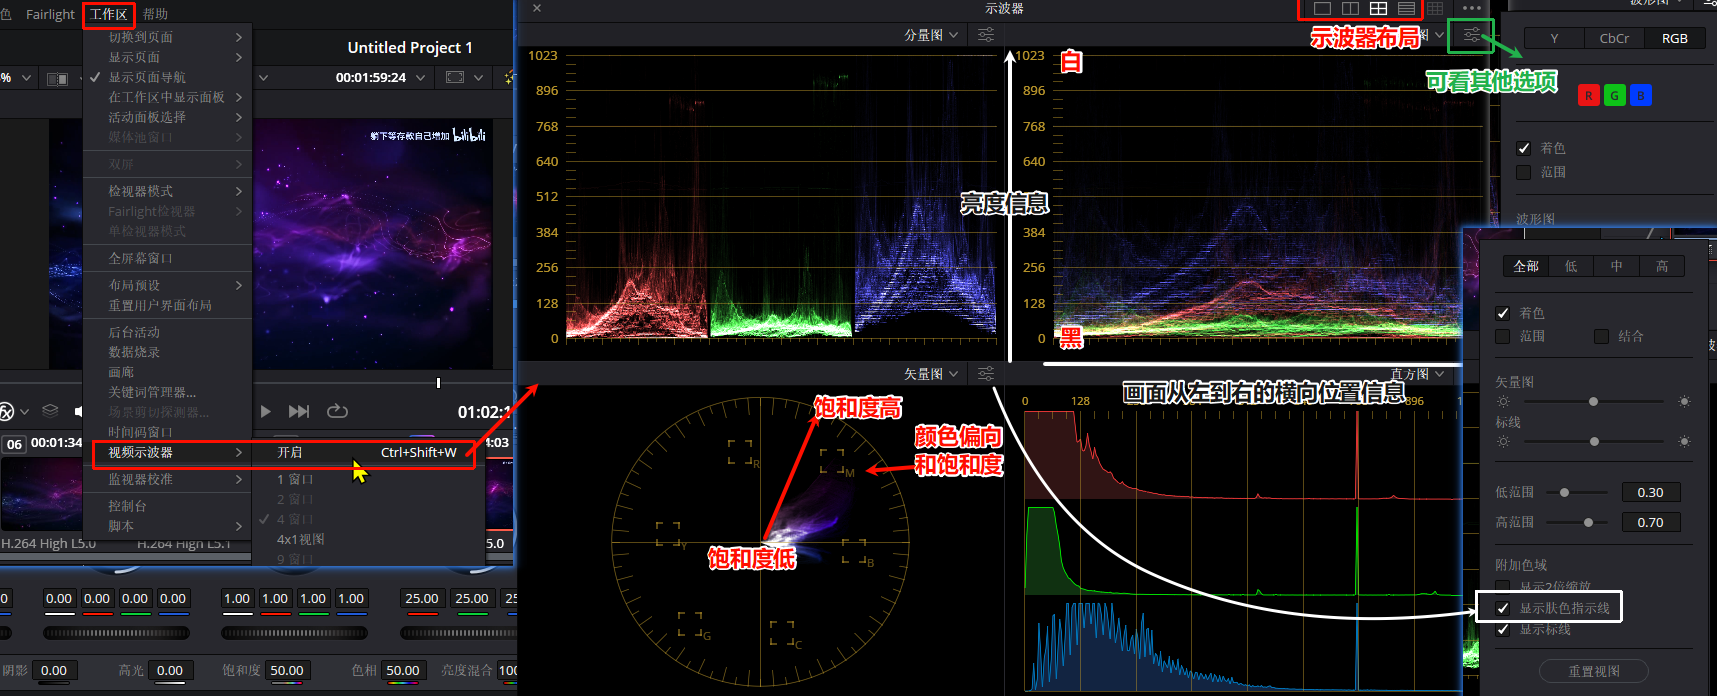Select stacked-rows scope layout icon
Screen dimensions: 1717x696
pos(1406,8)
